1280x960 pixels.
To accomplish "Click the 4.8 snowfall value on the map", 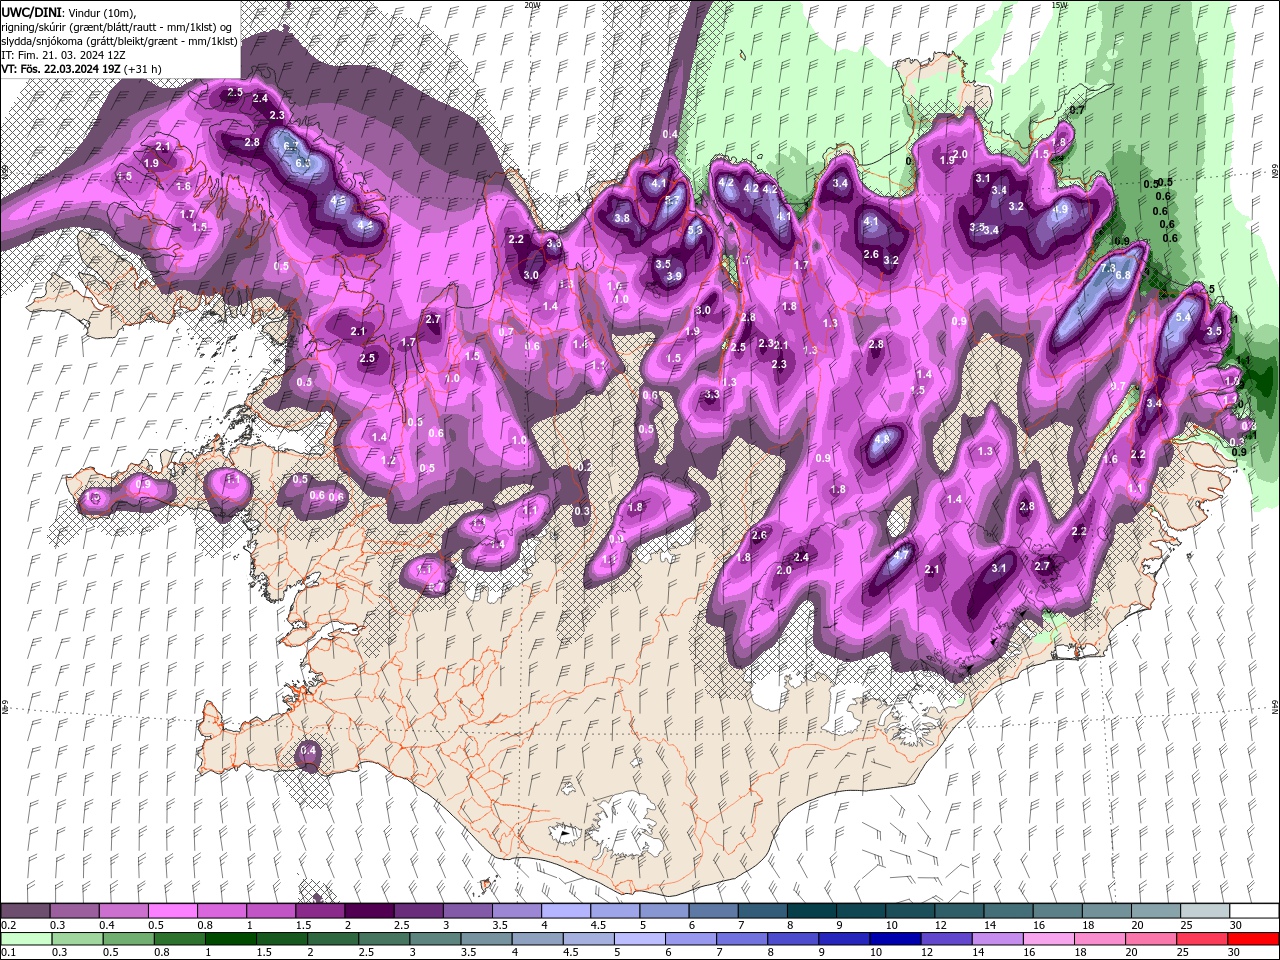I will coord(883,438).
